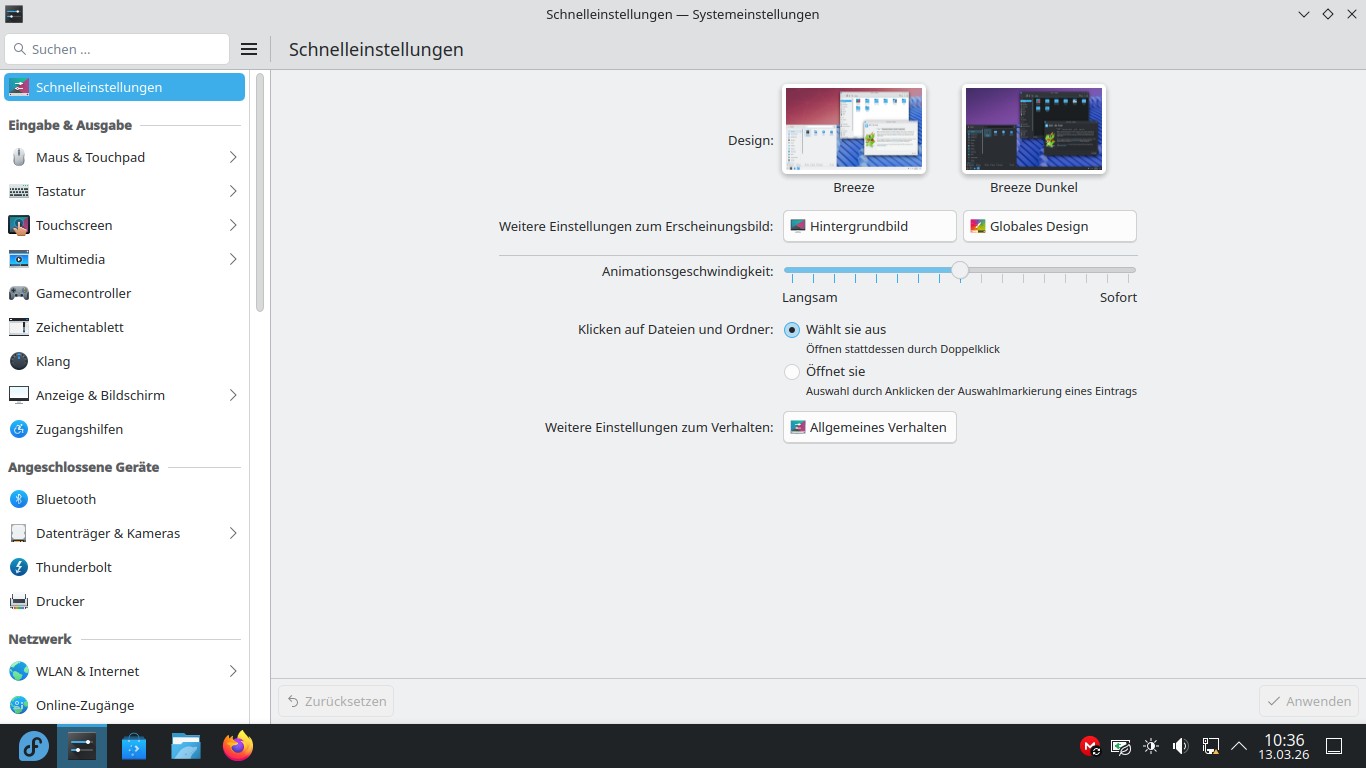Click the 'Netzwerk' section header

point(40,639)
